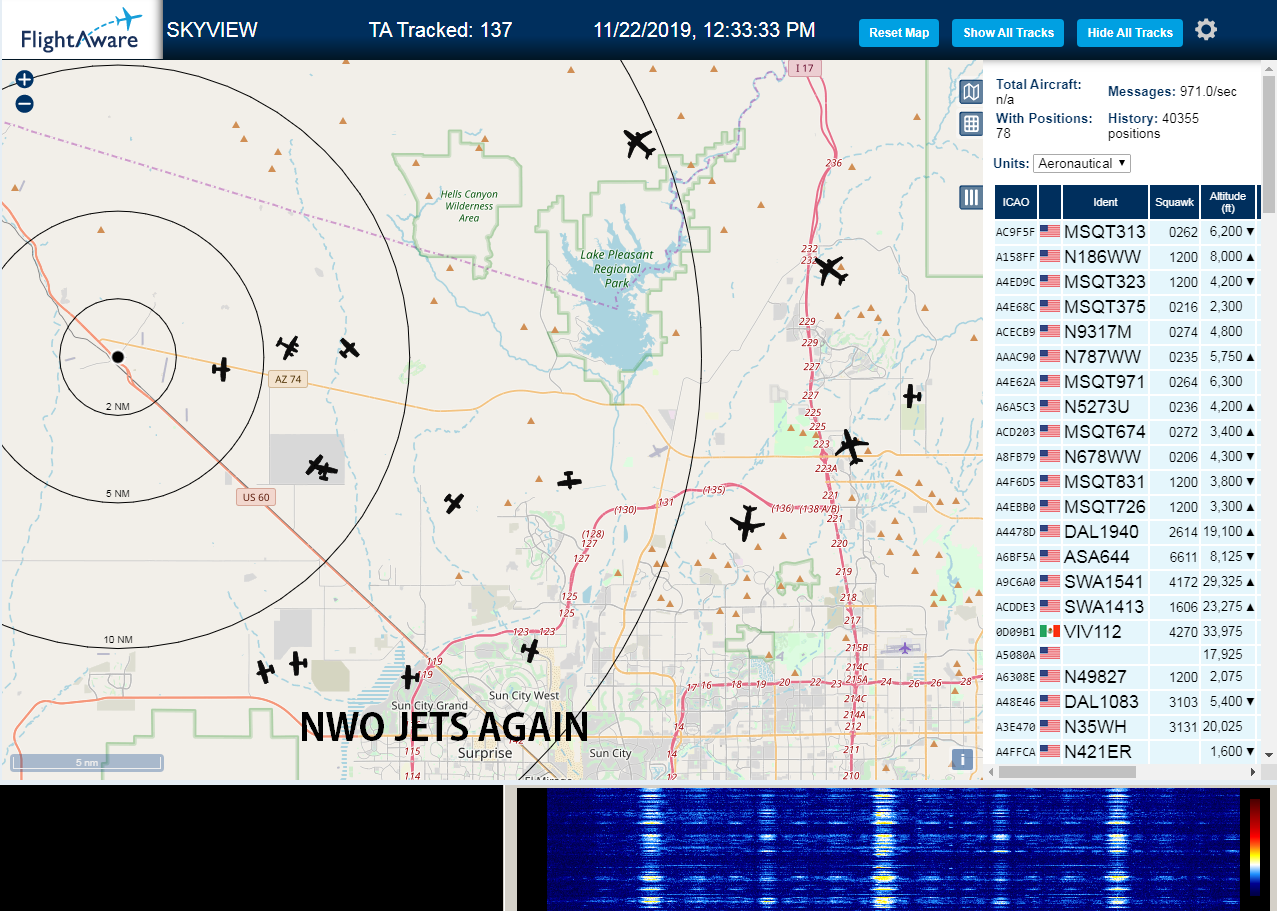This screenshot has width=1277, height=911.
Task: Click the US 60 highway label
Action: (x=258, y=497)
